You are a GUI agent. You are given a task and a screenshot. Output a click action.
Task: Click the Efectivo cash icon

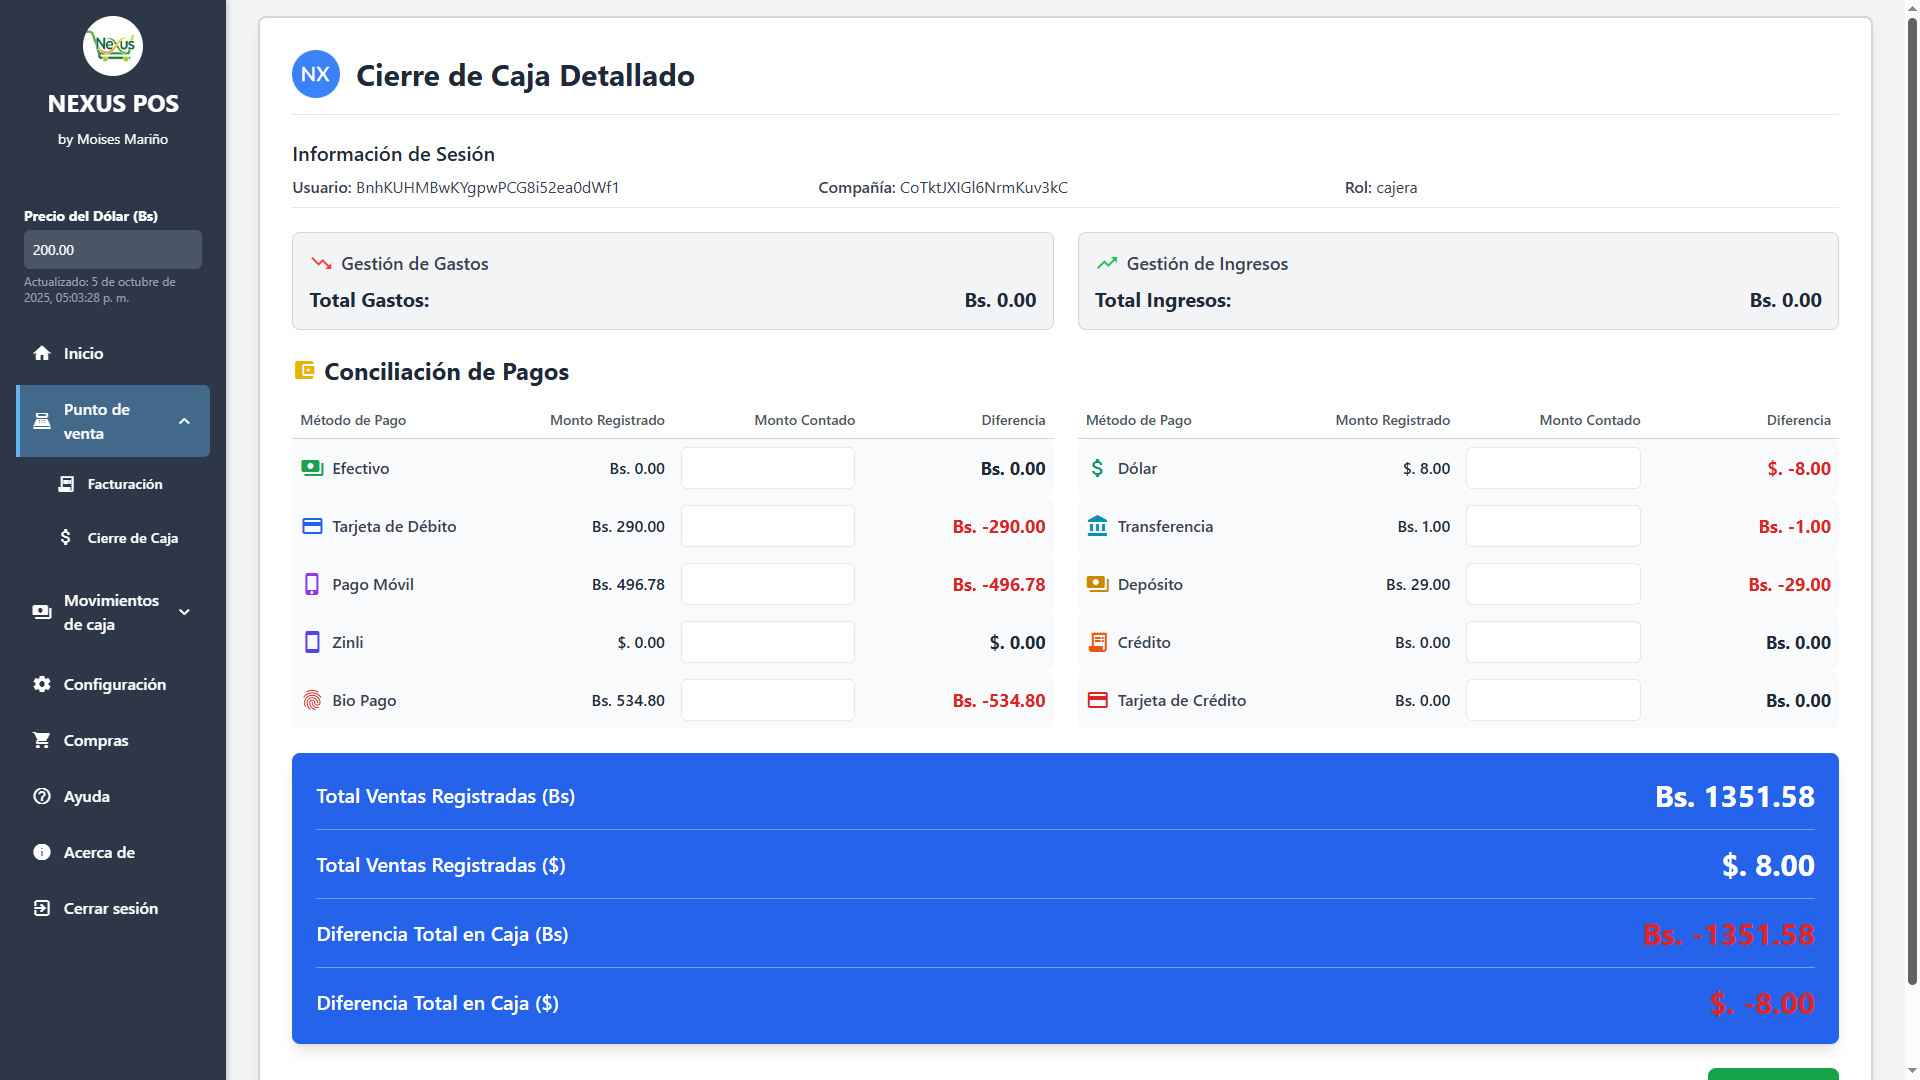click(312, 468)
